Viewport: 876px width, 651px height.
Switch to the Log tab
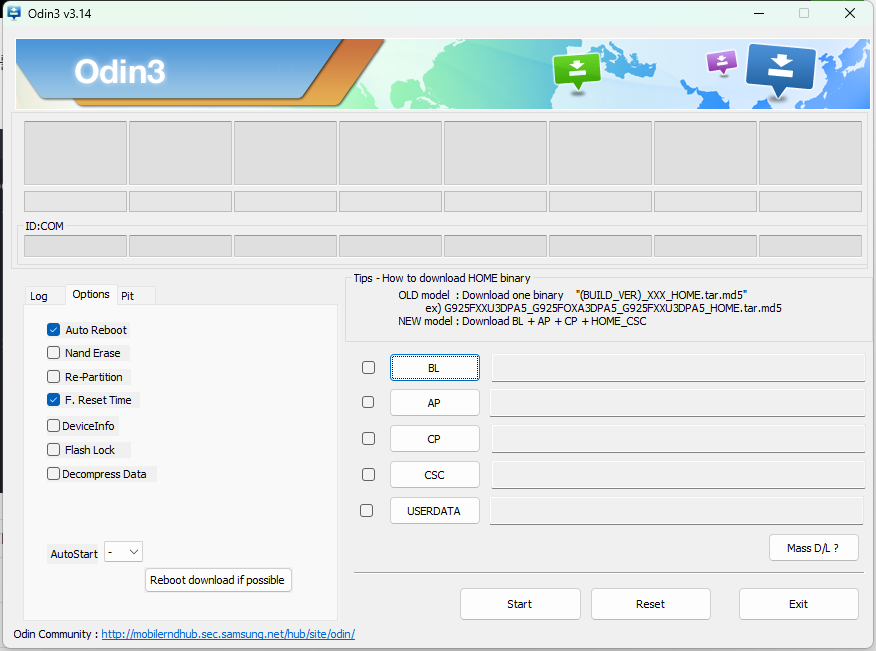(39, 296)
